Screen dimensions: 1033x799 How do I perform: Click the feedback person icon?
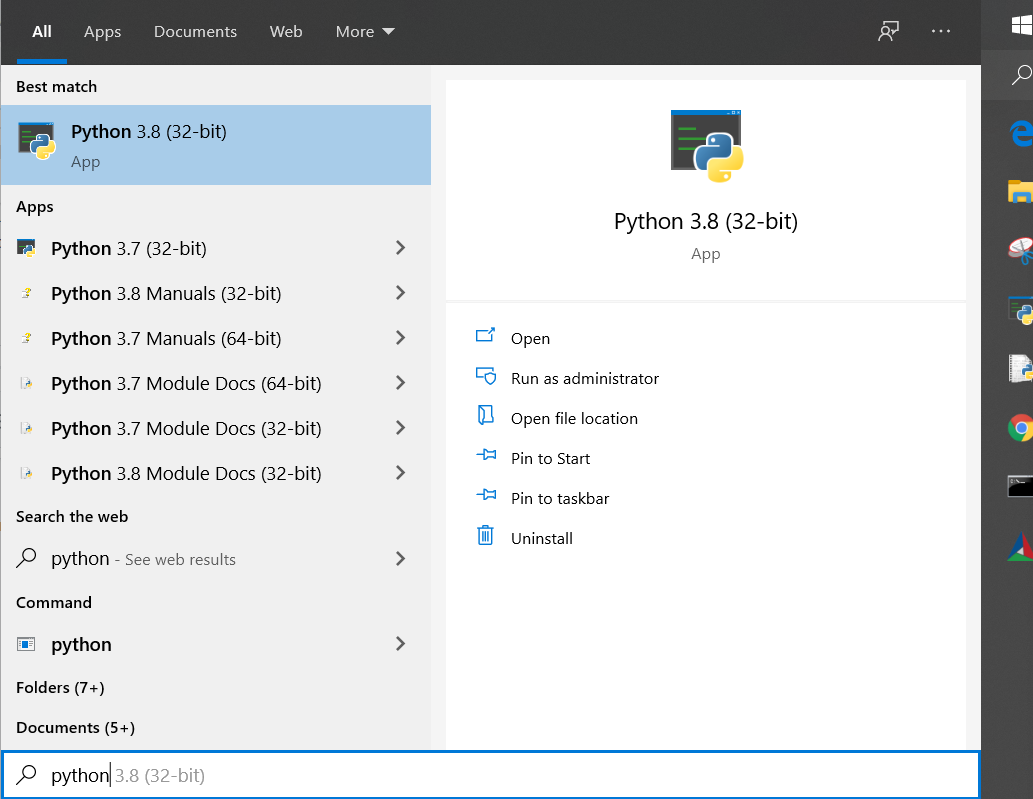coord(888,31)
